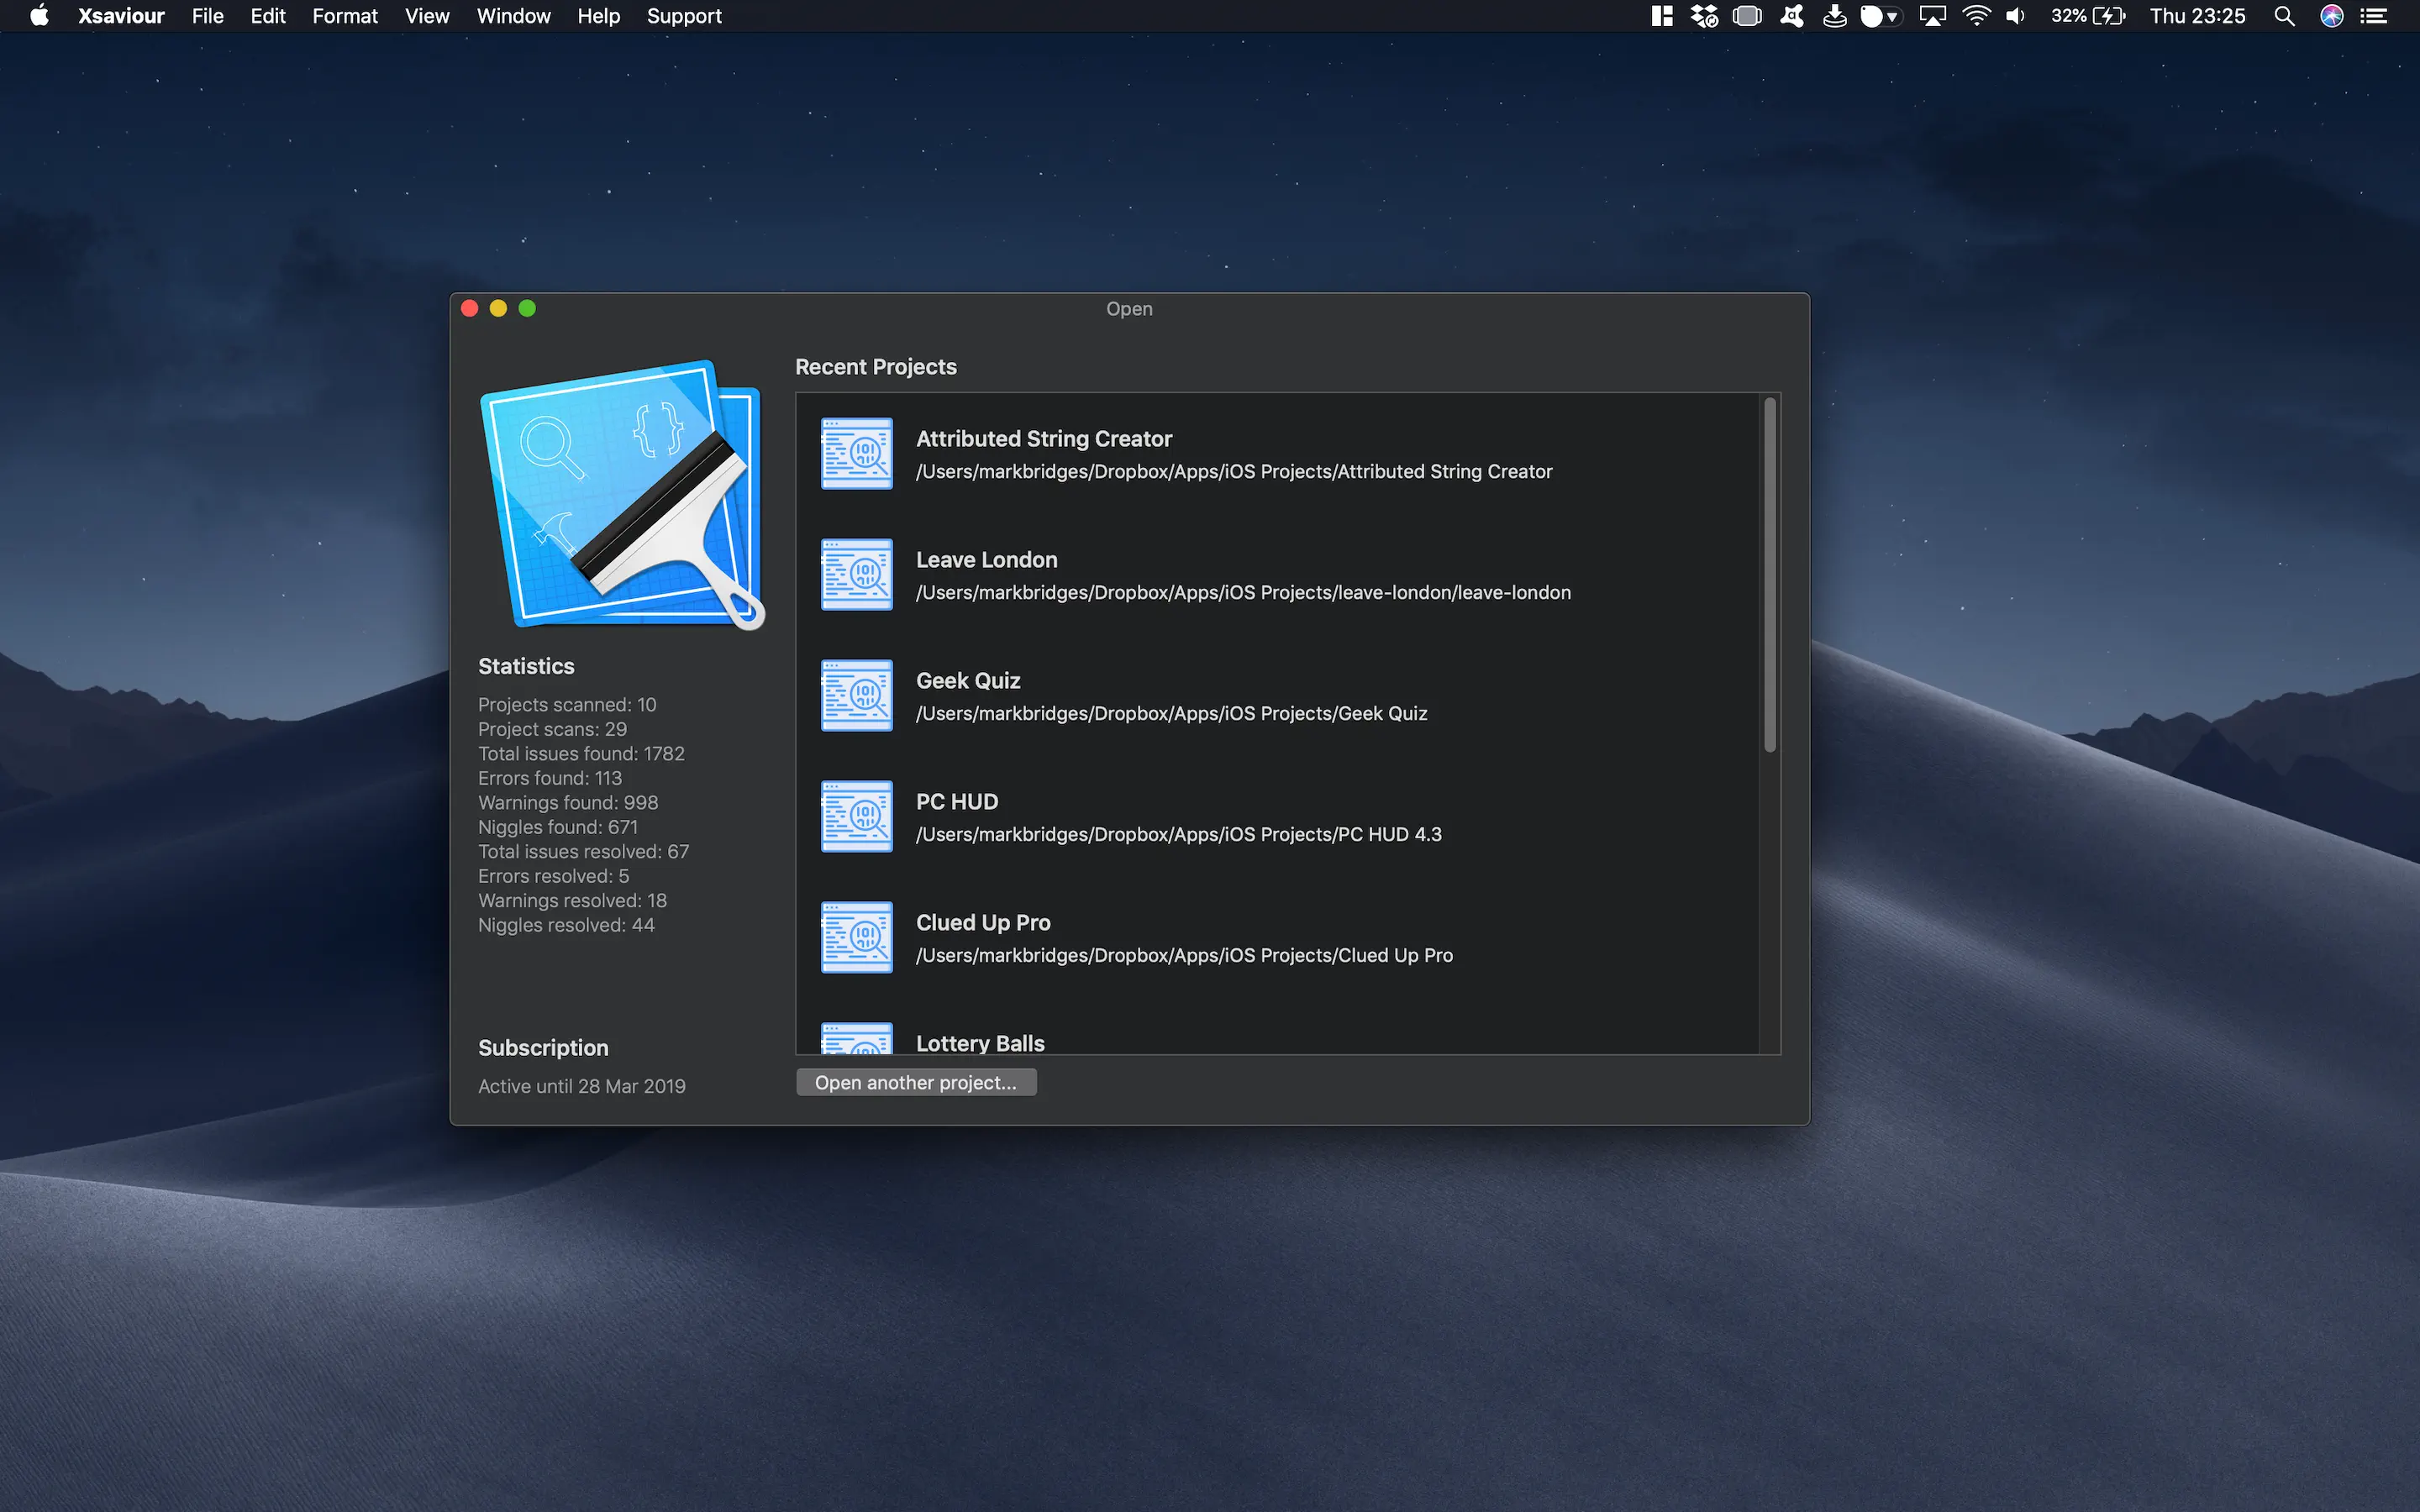Screen dimensions: 2420x1512
Task: Open the Format menu
Action: click(x=344, y=16)
